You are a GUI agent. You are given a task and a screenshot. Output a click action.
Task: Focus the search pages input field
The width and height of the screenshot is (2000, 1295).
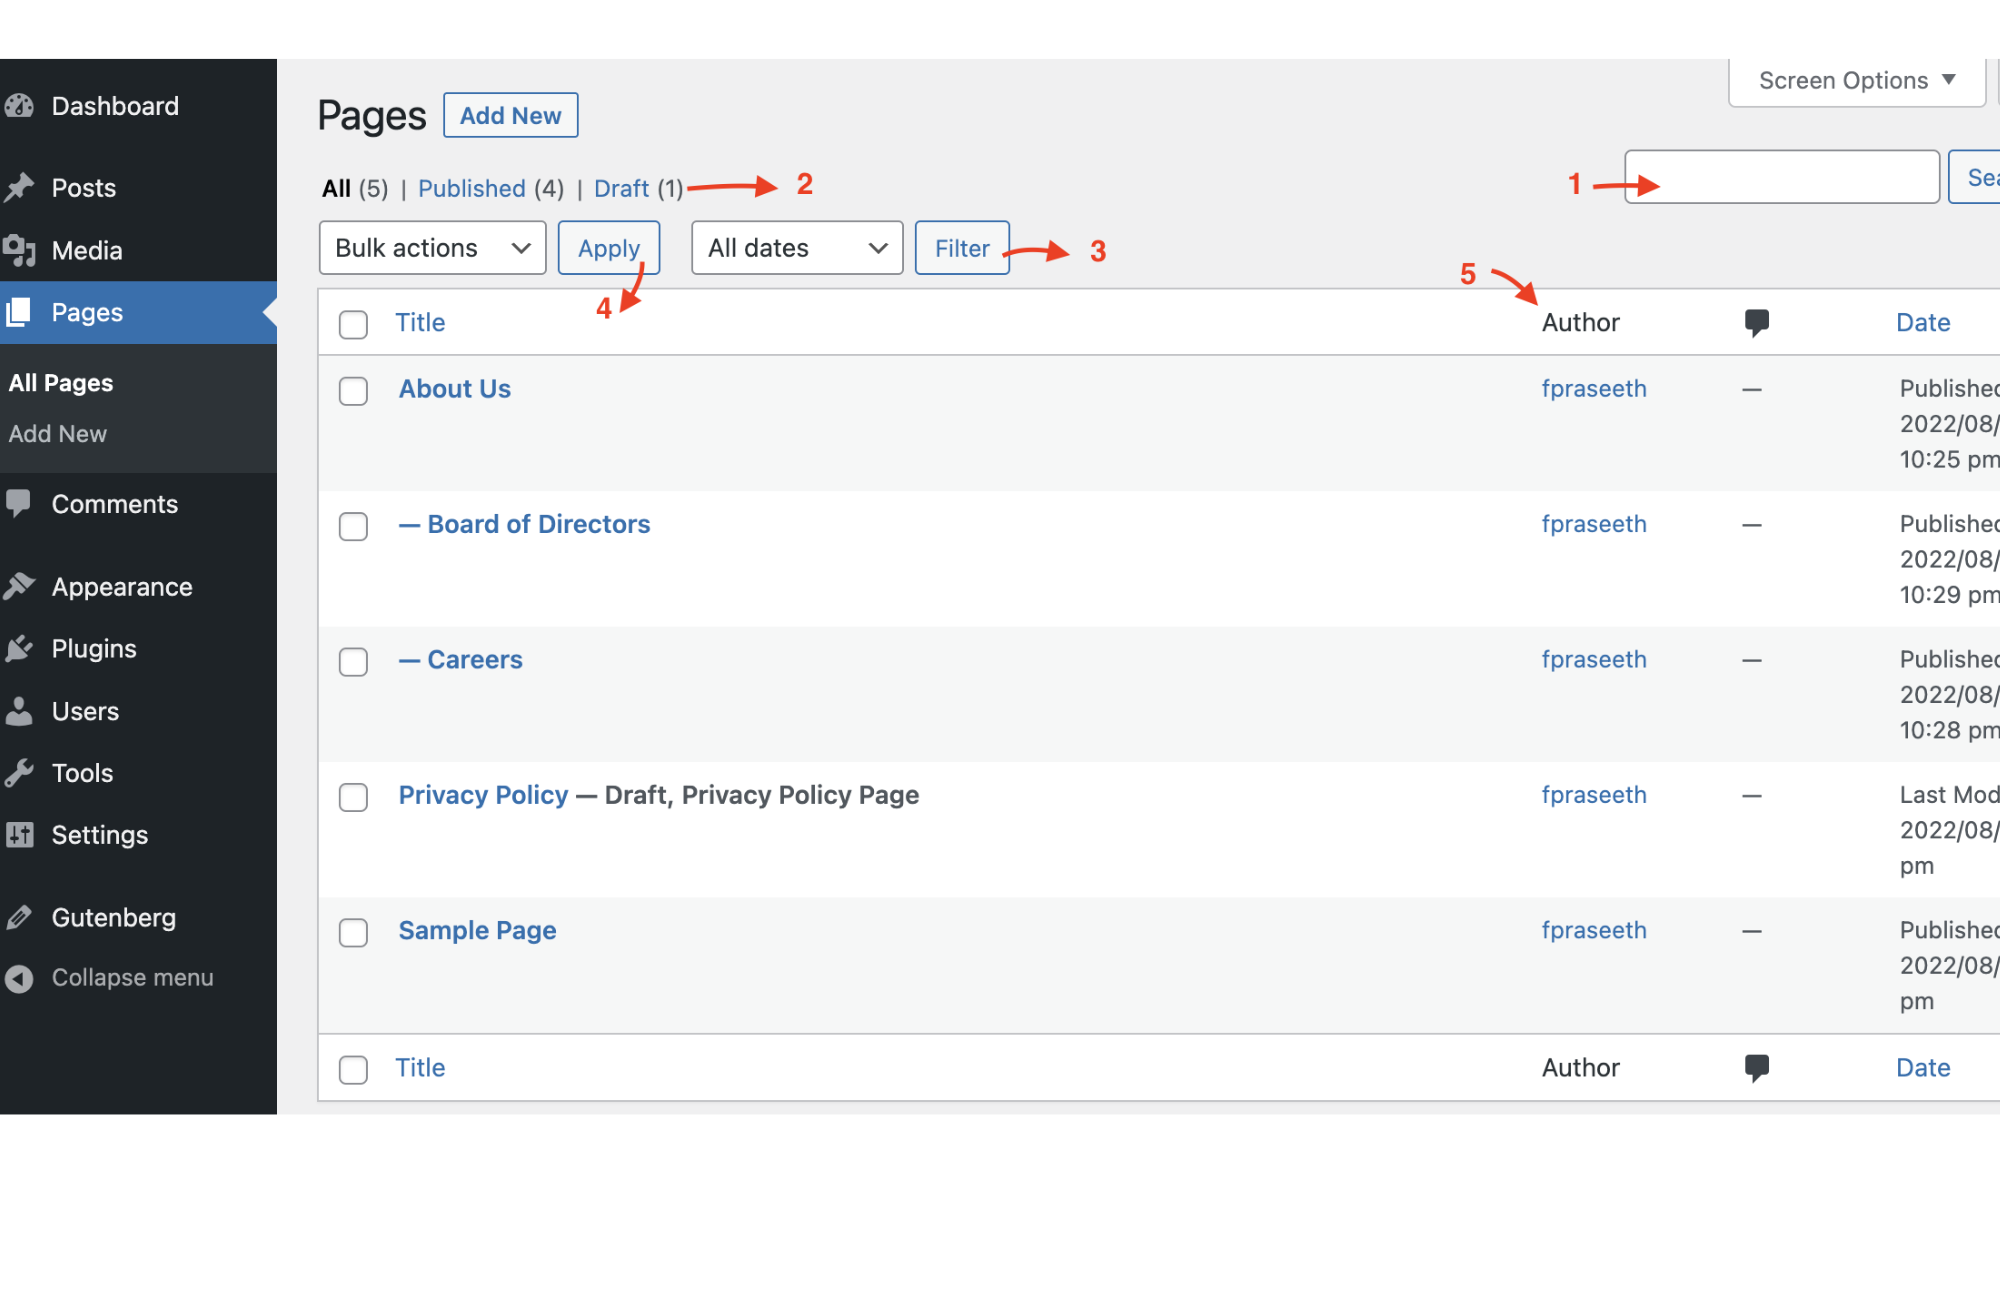click(x=1782, y=177)
